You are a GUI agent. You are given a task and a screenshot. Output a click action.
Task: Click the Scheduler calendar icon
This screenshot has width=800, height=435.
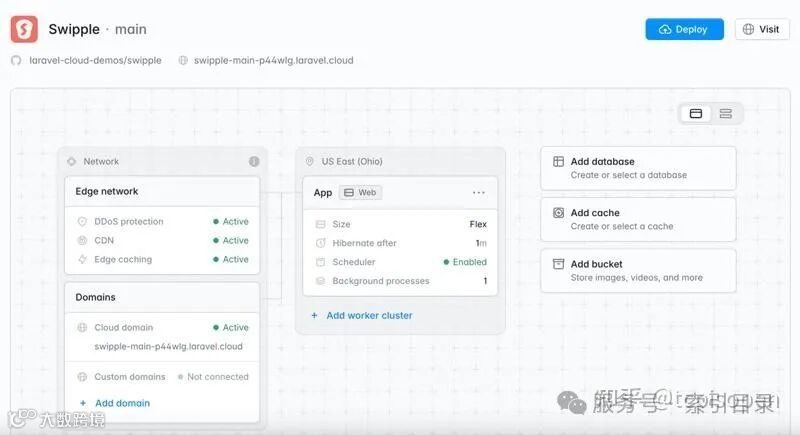pos(320,262)
